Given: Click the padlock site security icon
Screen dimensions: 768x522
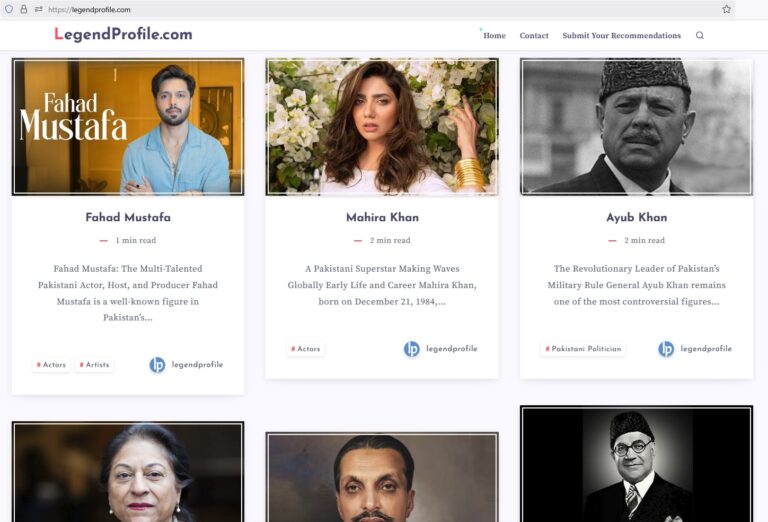Looking at the screenshot, I should (x=24, y=9).
